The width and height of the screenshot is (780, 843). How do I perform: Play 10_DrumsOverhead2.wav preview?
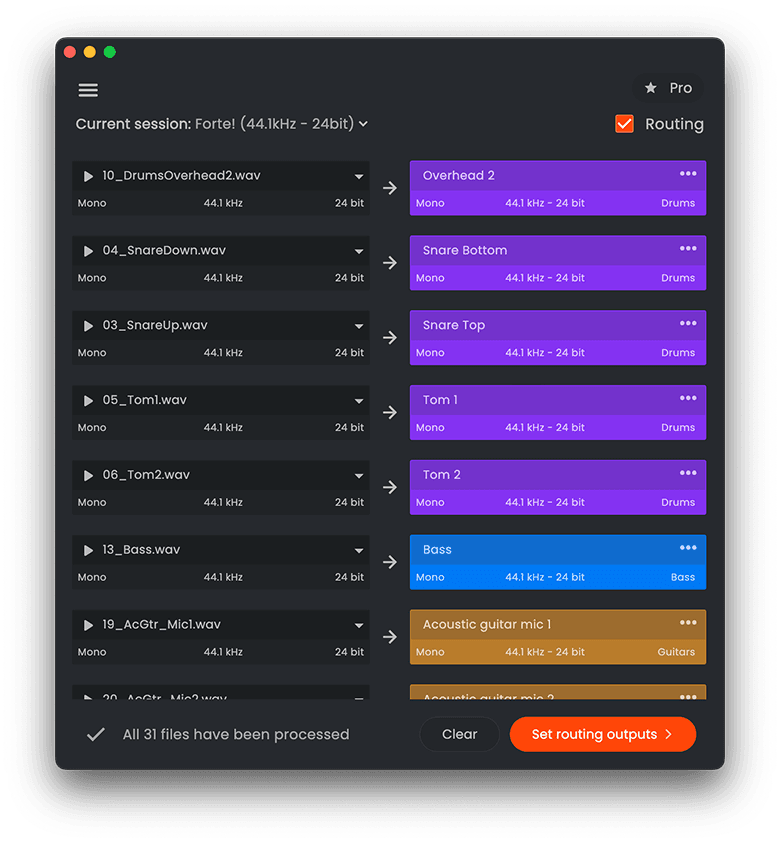coord(88,176)
